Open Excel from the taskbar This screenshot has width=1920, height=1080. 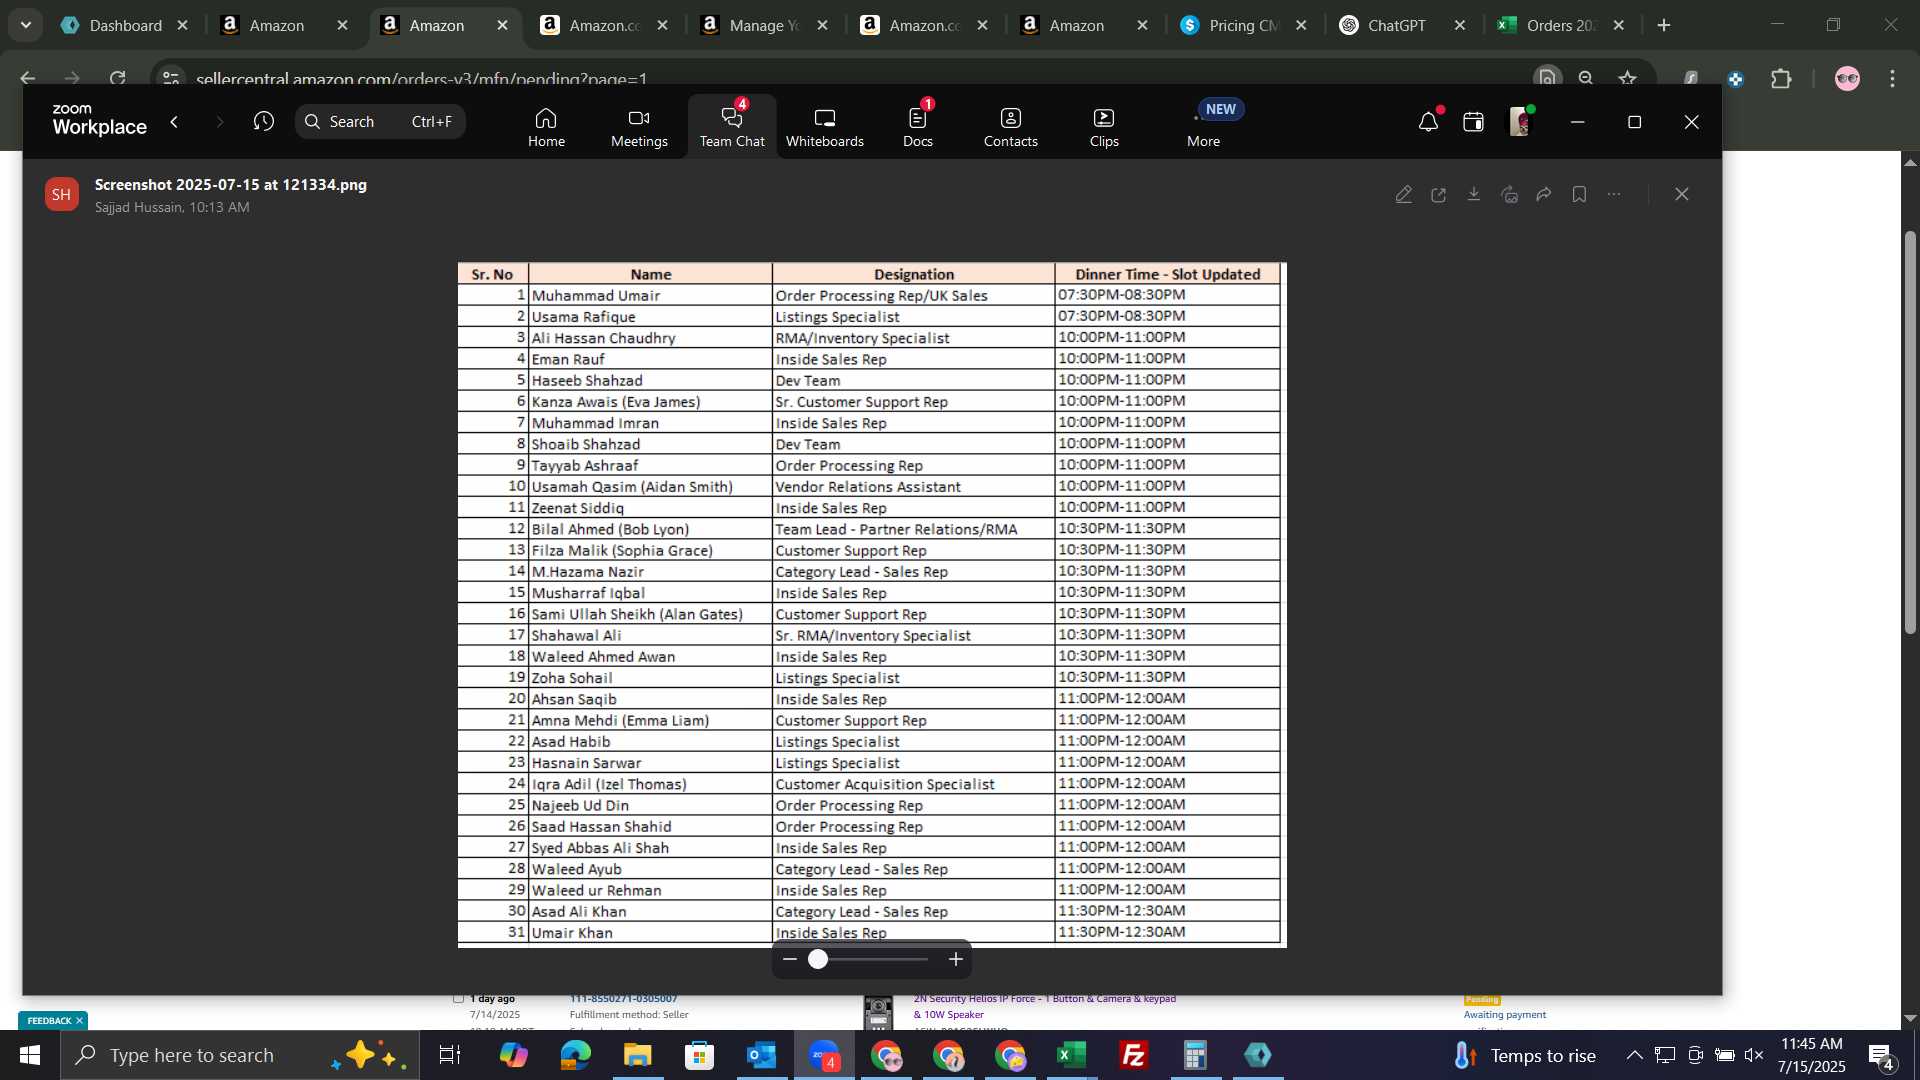[x=1071, y=1055]
